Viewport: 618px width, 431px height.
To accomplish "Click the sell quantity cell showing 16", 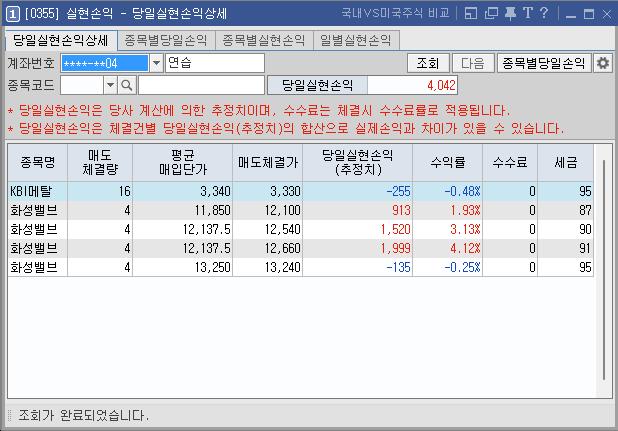I will pyautogui.click(x=100, y=191).
